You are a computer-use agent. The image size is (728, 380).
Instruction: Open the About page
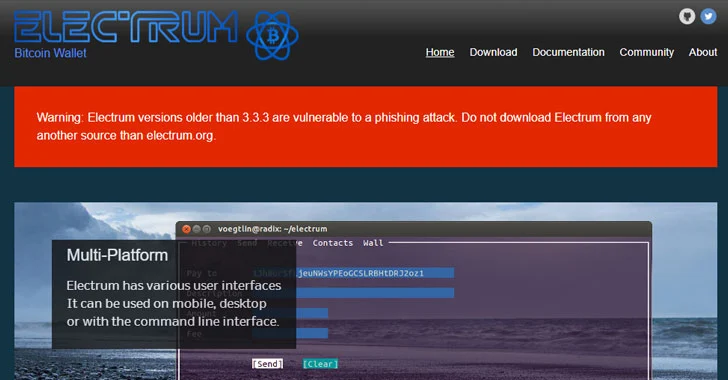703,52
